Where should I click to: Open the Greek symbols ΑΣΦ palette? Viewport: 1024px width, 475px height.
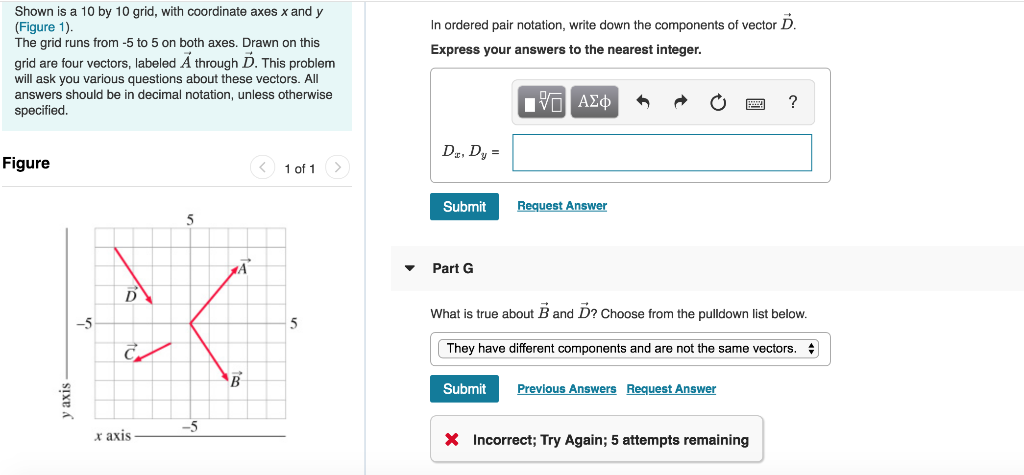pos(594,102)
